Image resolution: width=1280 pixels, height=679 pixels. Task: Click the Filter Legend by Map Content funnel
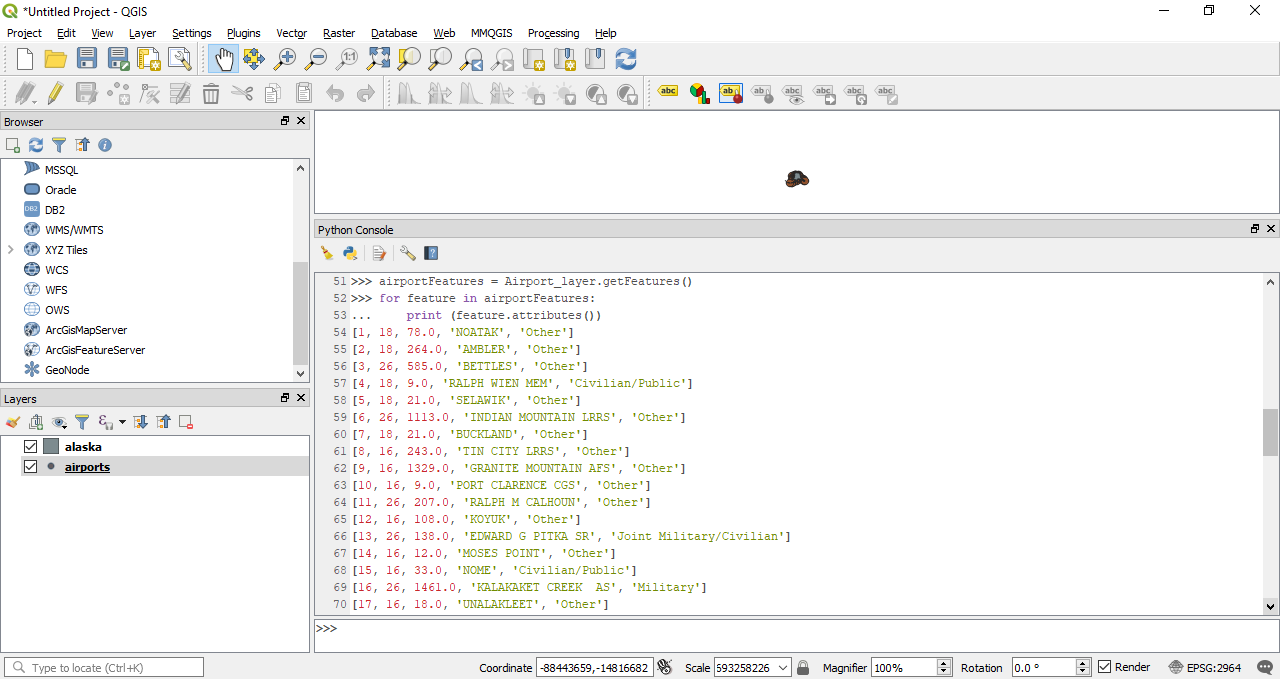82,422
